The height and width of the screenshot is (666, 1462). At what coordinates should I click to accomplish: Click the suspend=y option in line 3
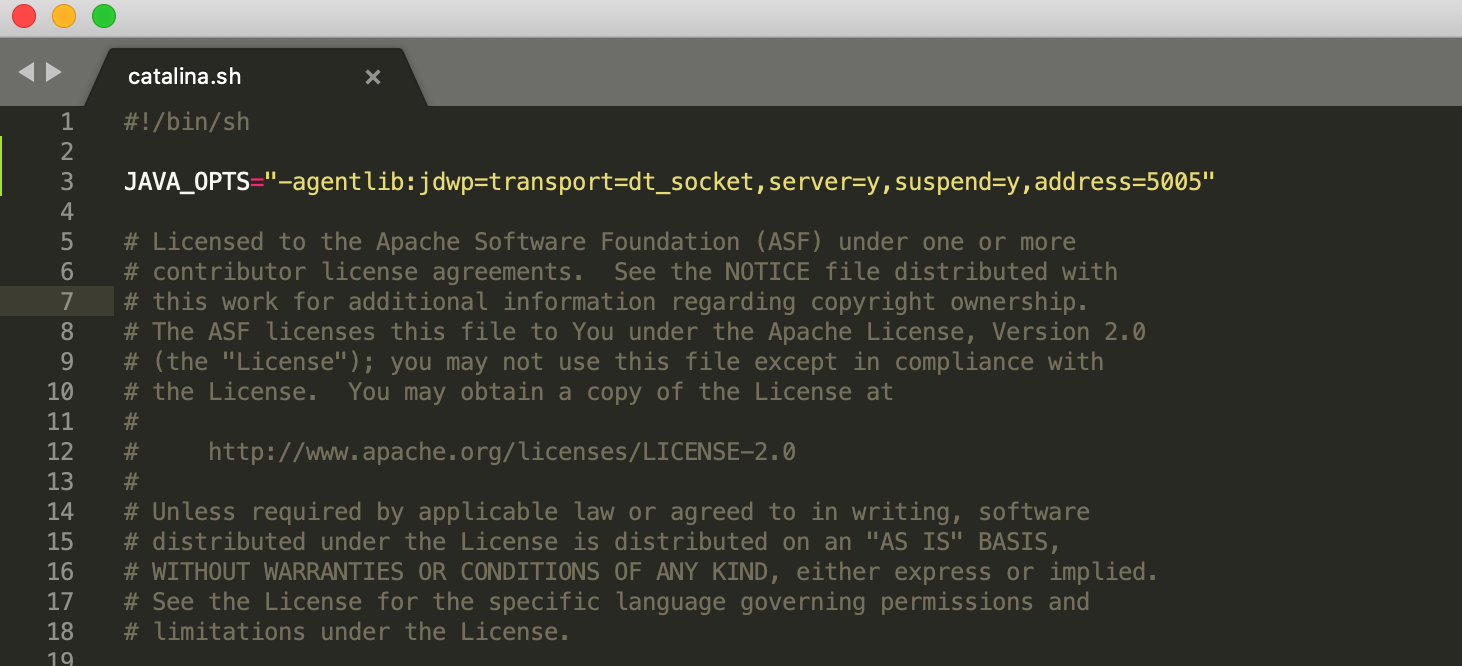(957, 182)
